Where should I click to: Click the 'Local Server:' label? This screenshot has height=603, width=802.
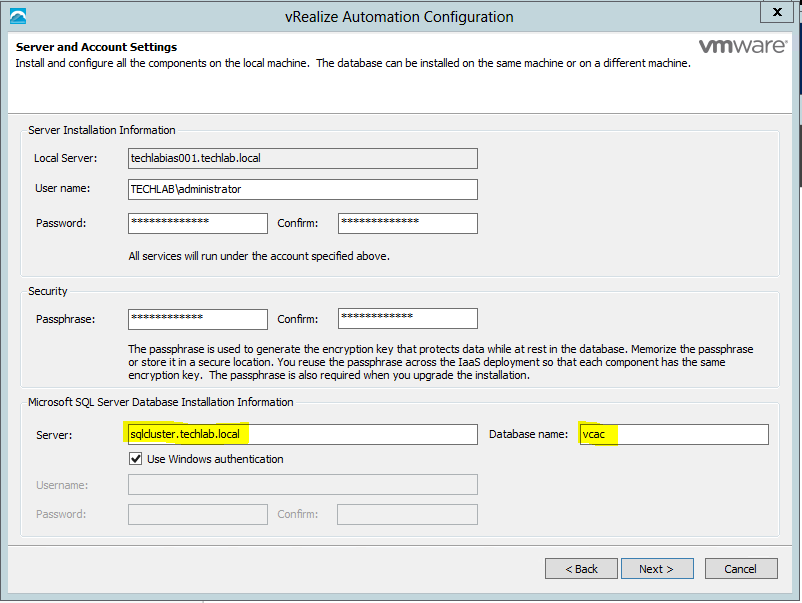(65, 159)
